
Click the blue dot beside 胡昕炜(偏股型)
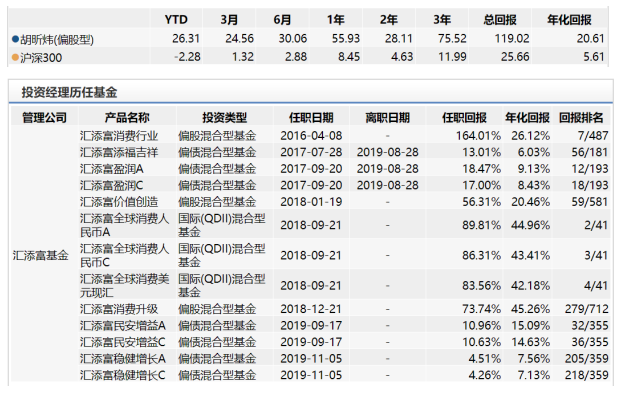tap(16, 39)
